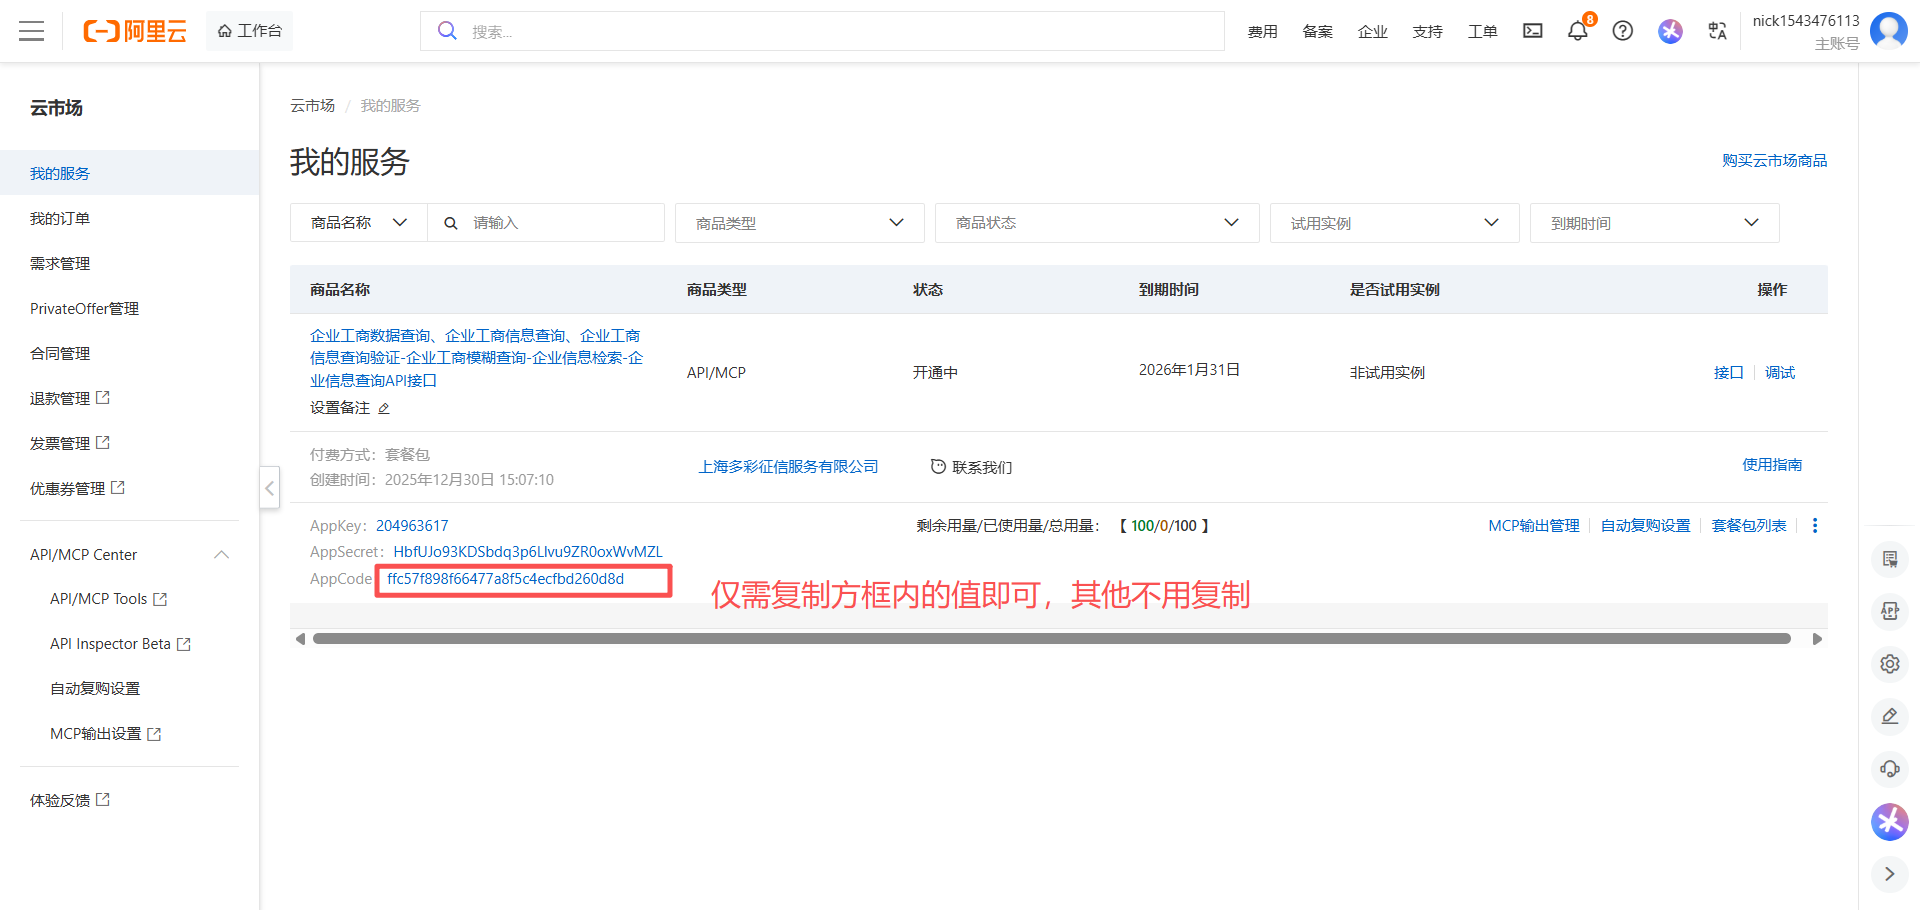Viewport: 1920px width, 910px height.
Task: Collapse the left sidebar panel
Action: click(x=269, y=488)
